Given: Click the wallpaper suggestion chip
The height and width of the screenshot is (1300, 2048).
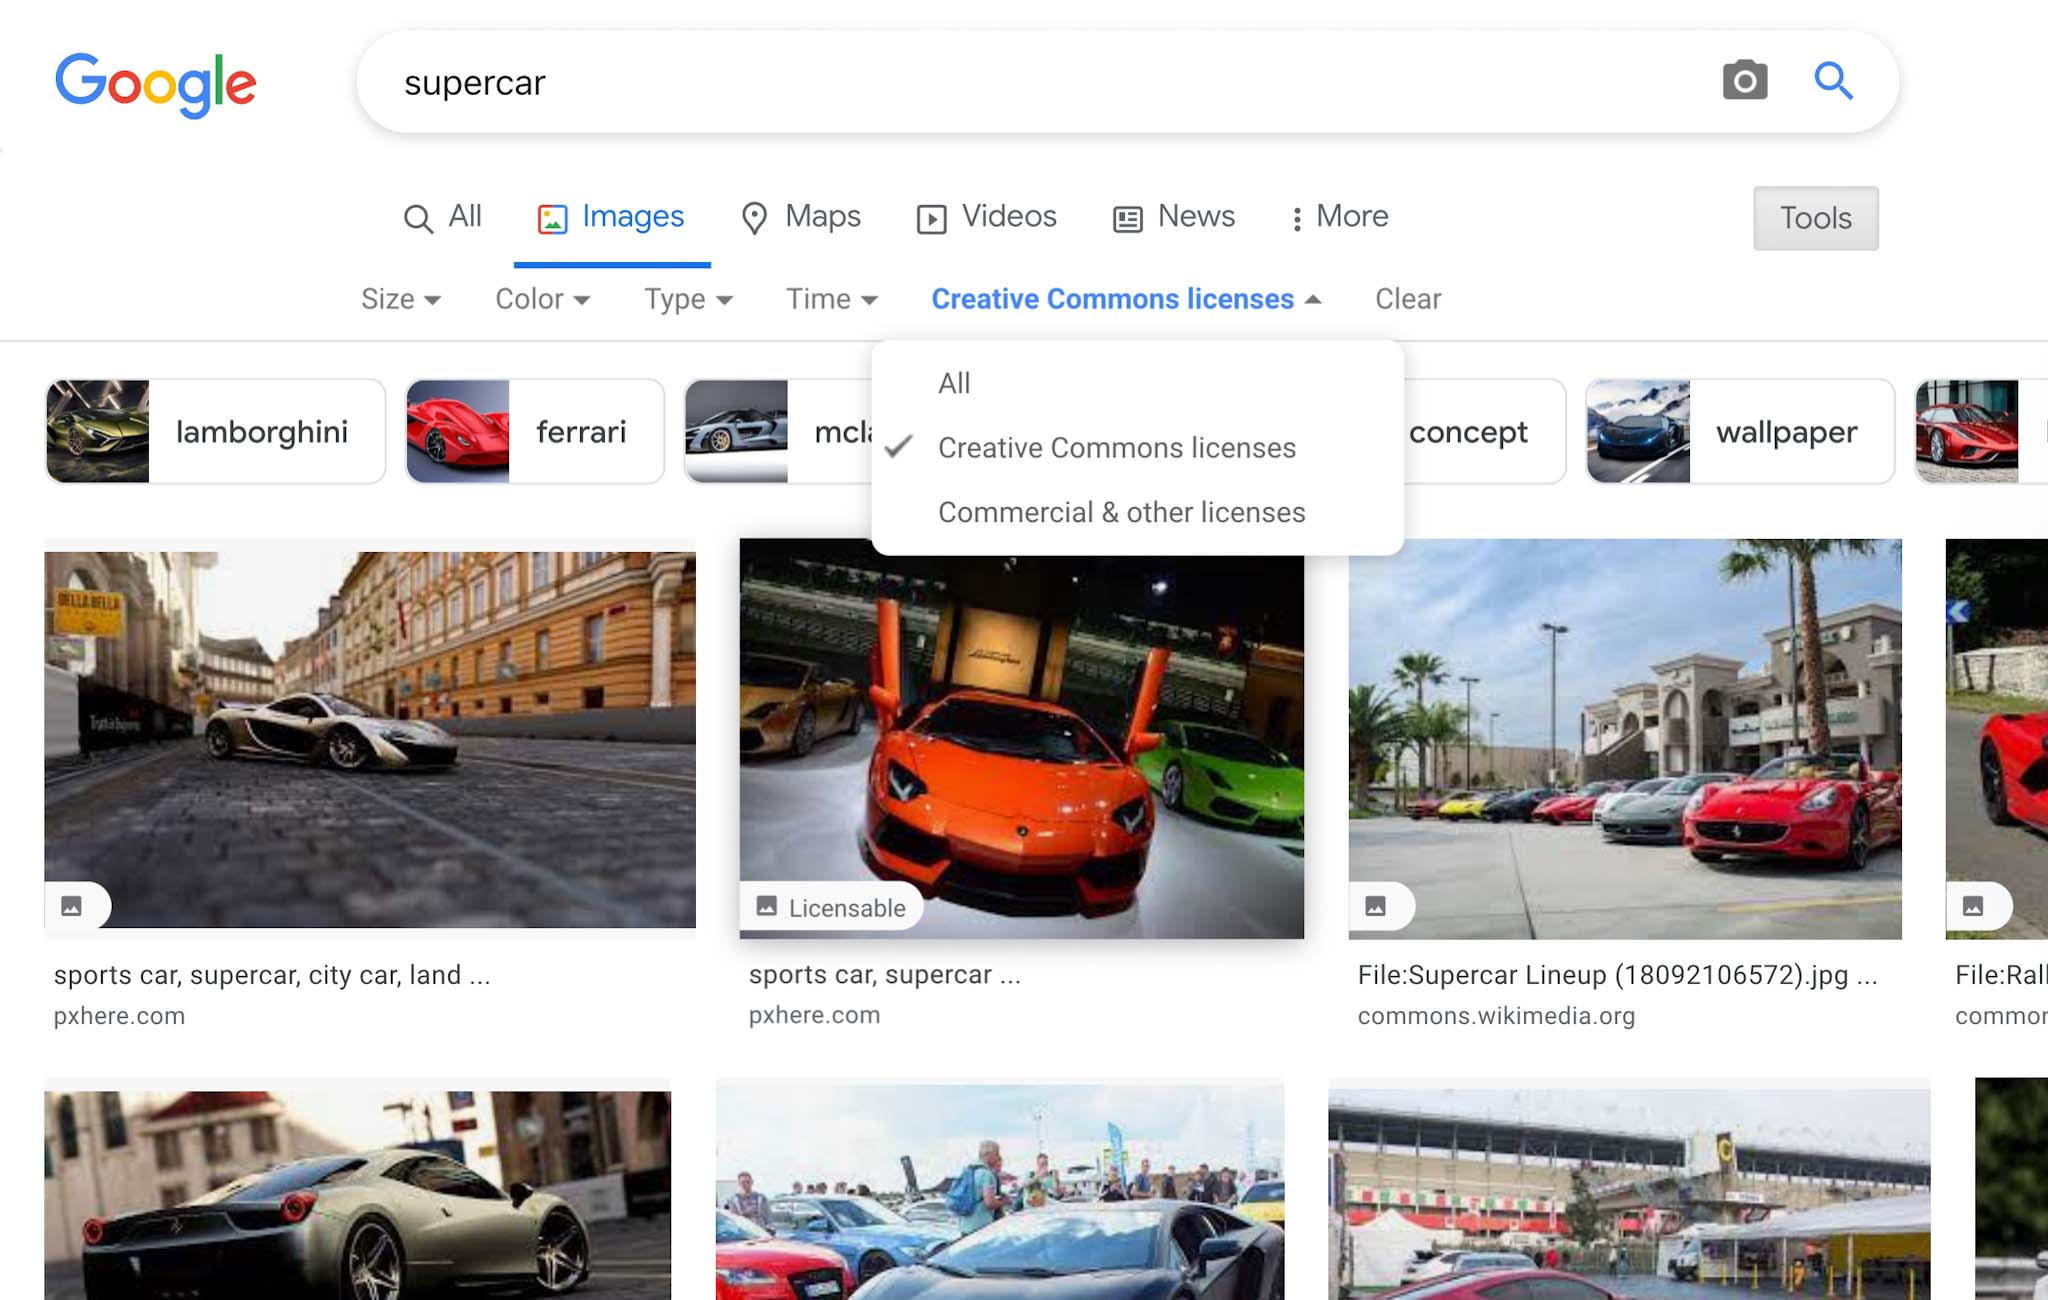Looking at the screenshot, I should tap(1740, 431).
